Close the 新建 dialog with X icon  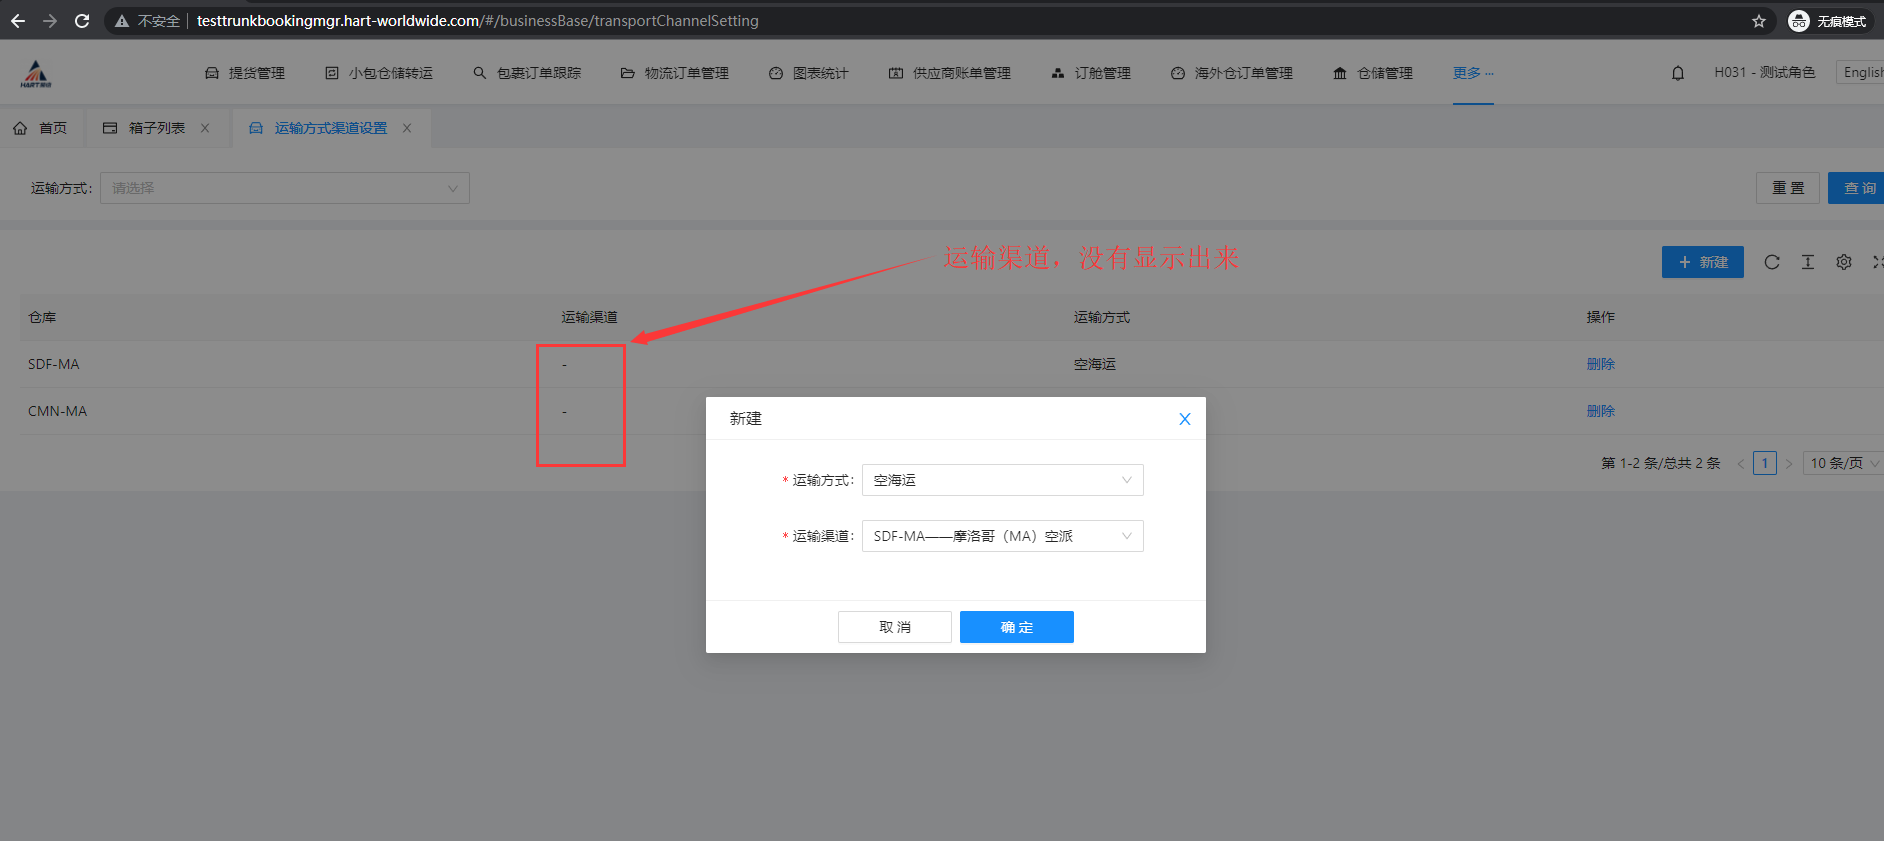1184,419
